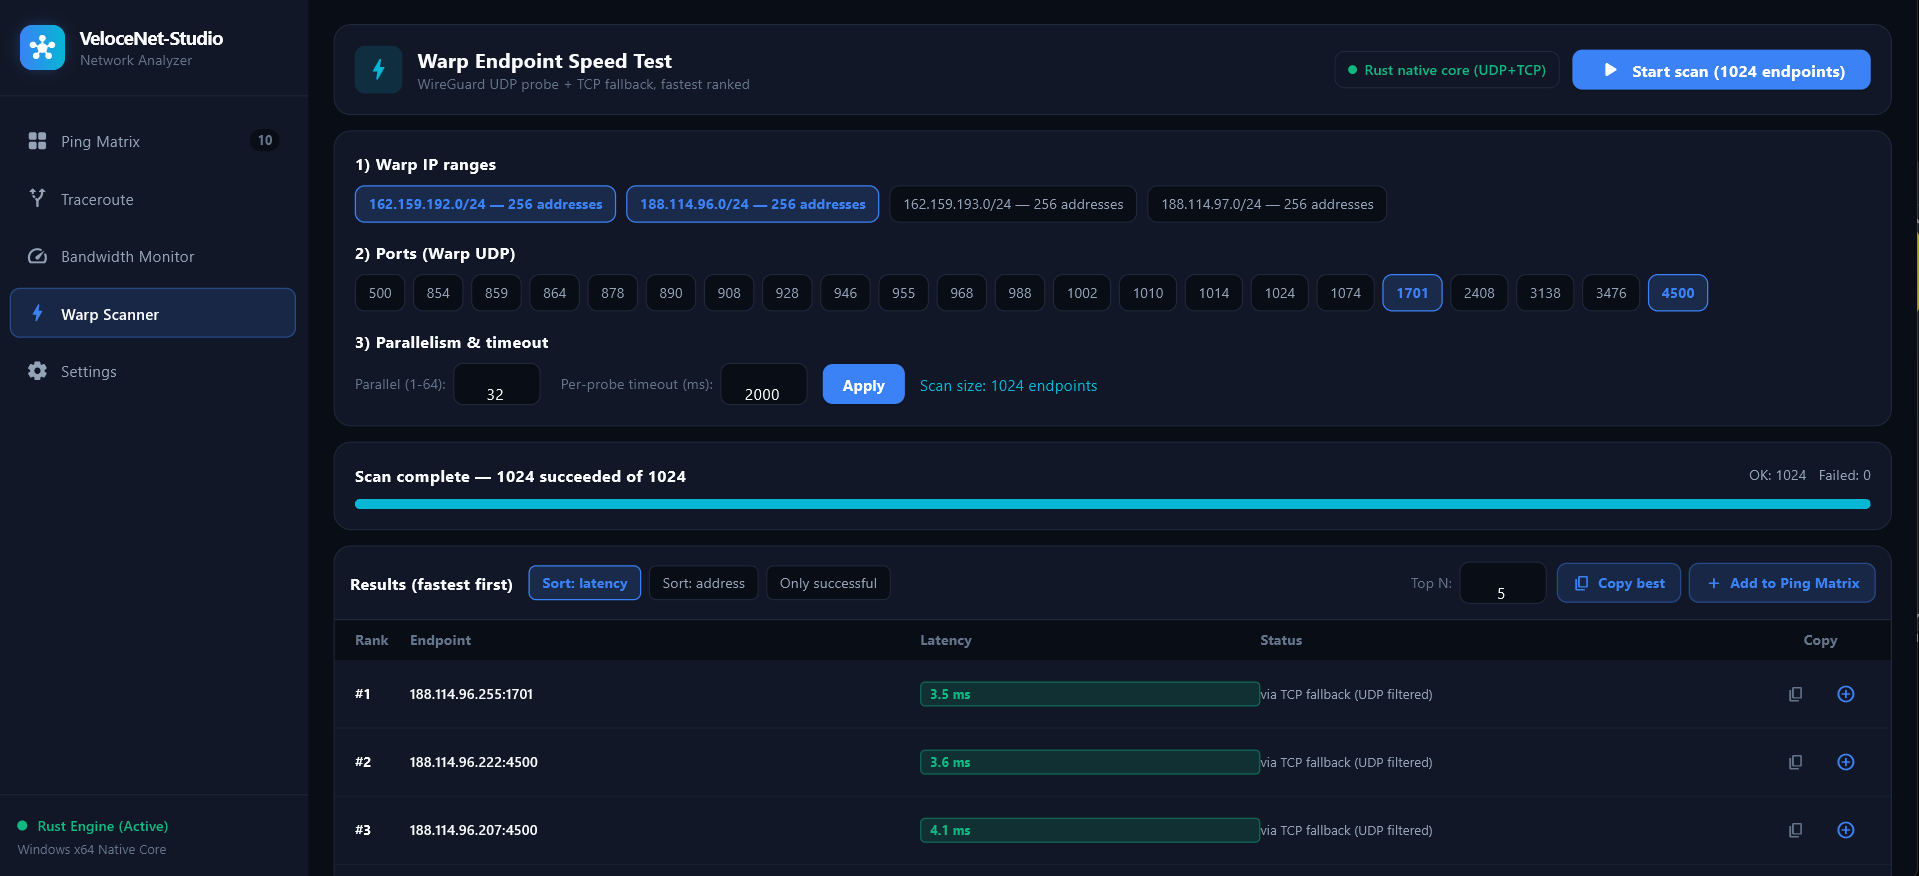The image size is (1919, 876).
Task: Toggle port 4500 off
Action: [x=1678, y=293]
